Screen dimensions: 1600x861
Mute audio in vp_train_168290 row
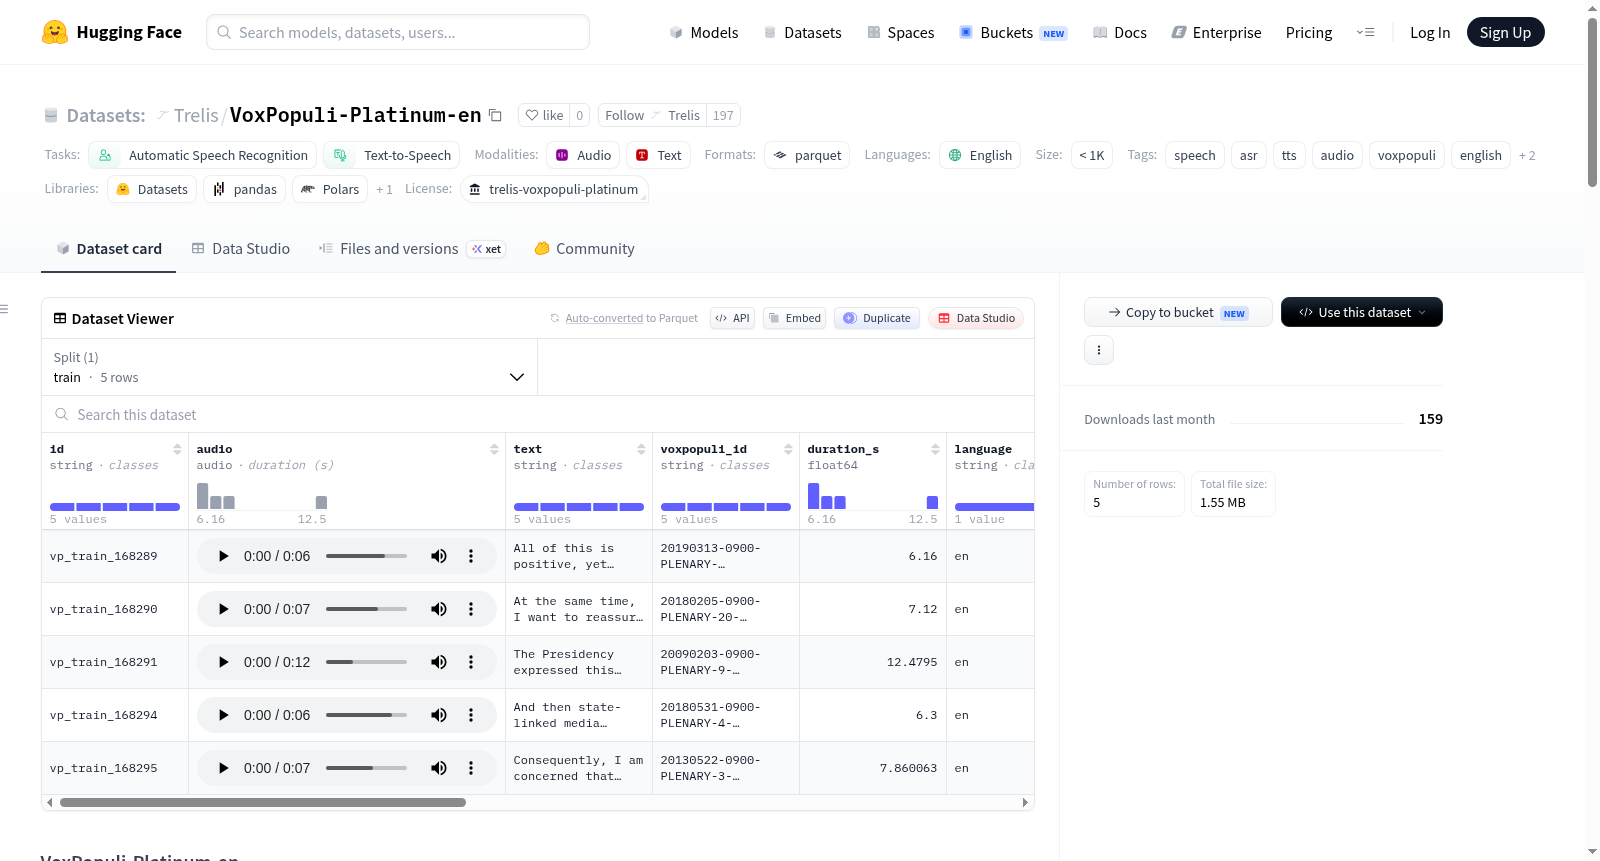(x=439, y=609)
